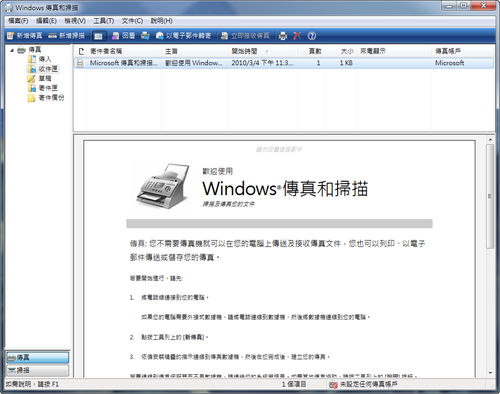The width and height of the screenshot is (500, 394).
Task: Sort by the 頁數 pages column header
Action: [311, 51]
